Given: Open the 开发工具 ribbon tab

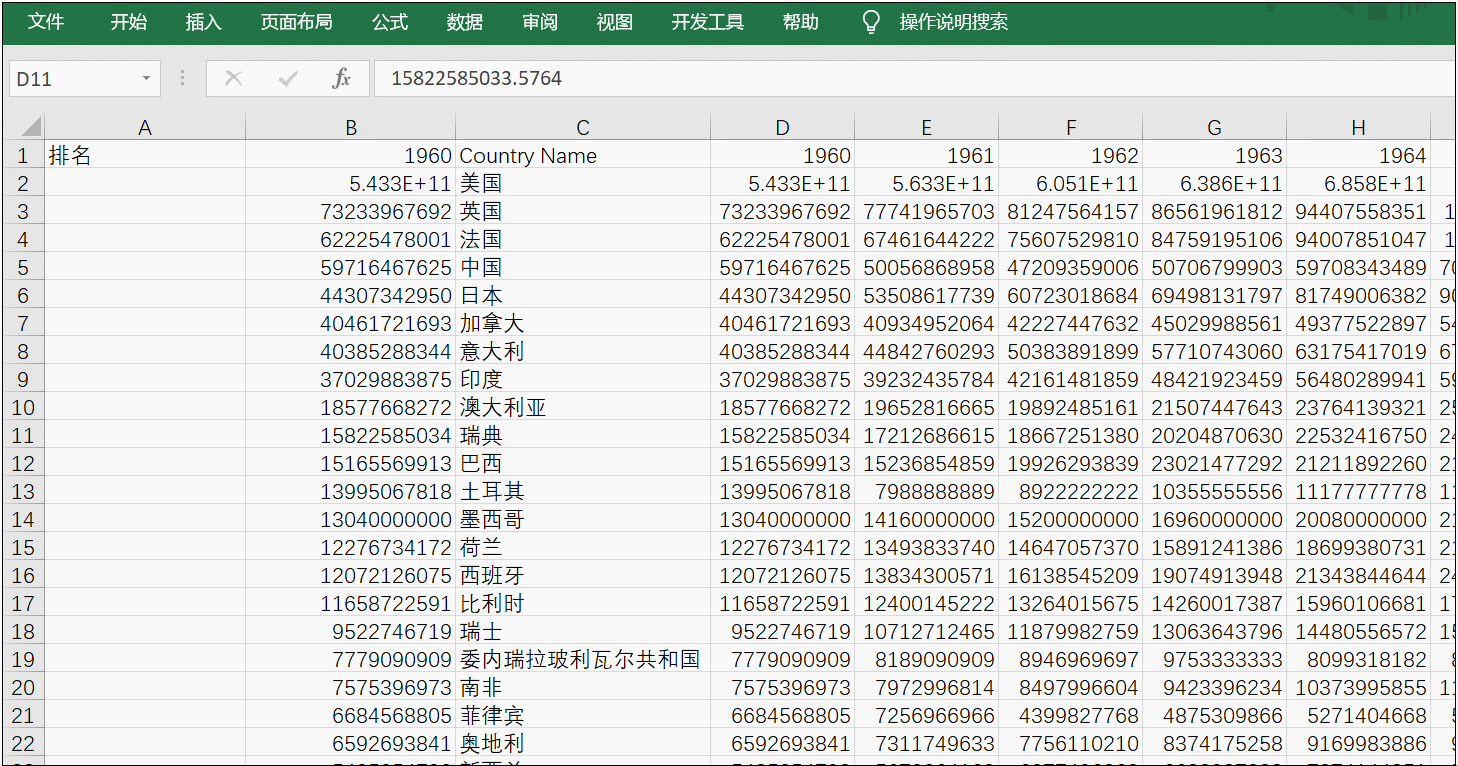Looking at the screenshot, I should (707, 22).
